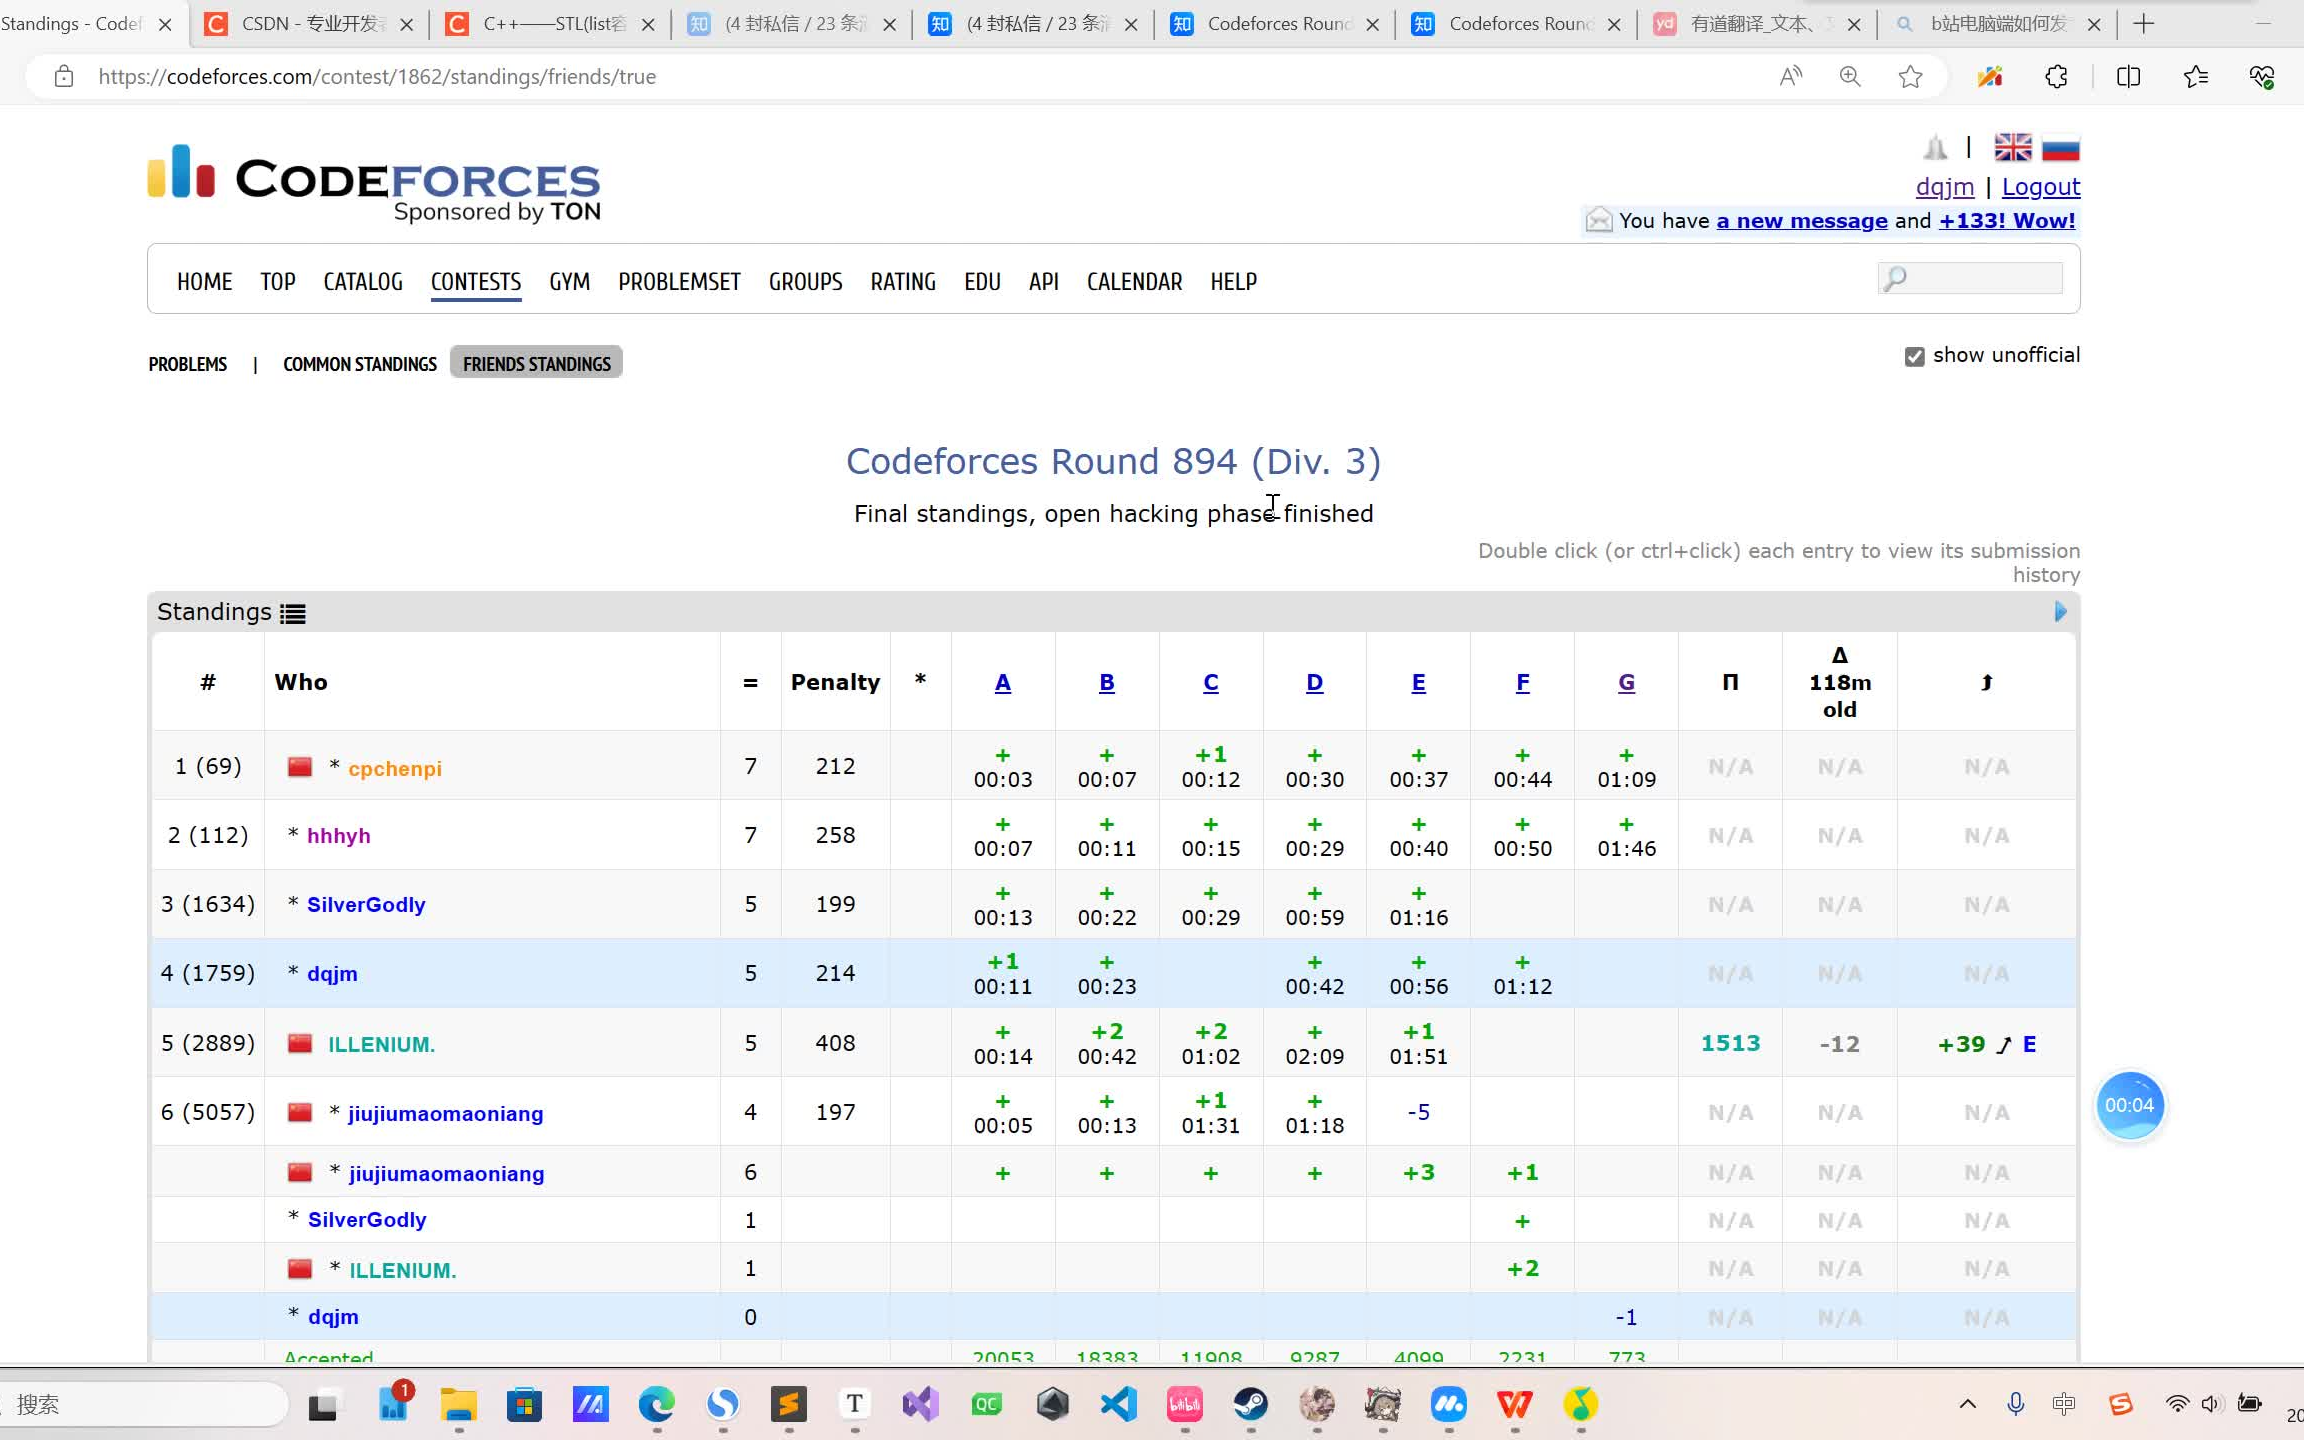
Task: Click the '+133! Wow!' link
Action: [x=2007, y=221]
